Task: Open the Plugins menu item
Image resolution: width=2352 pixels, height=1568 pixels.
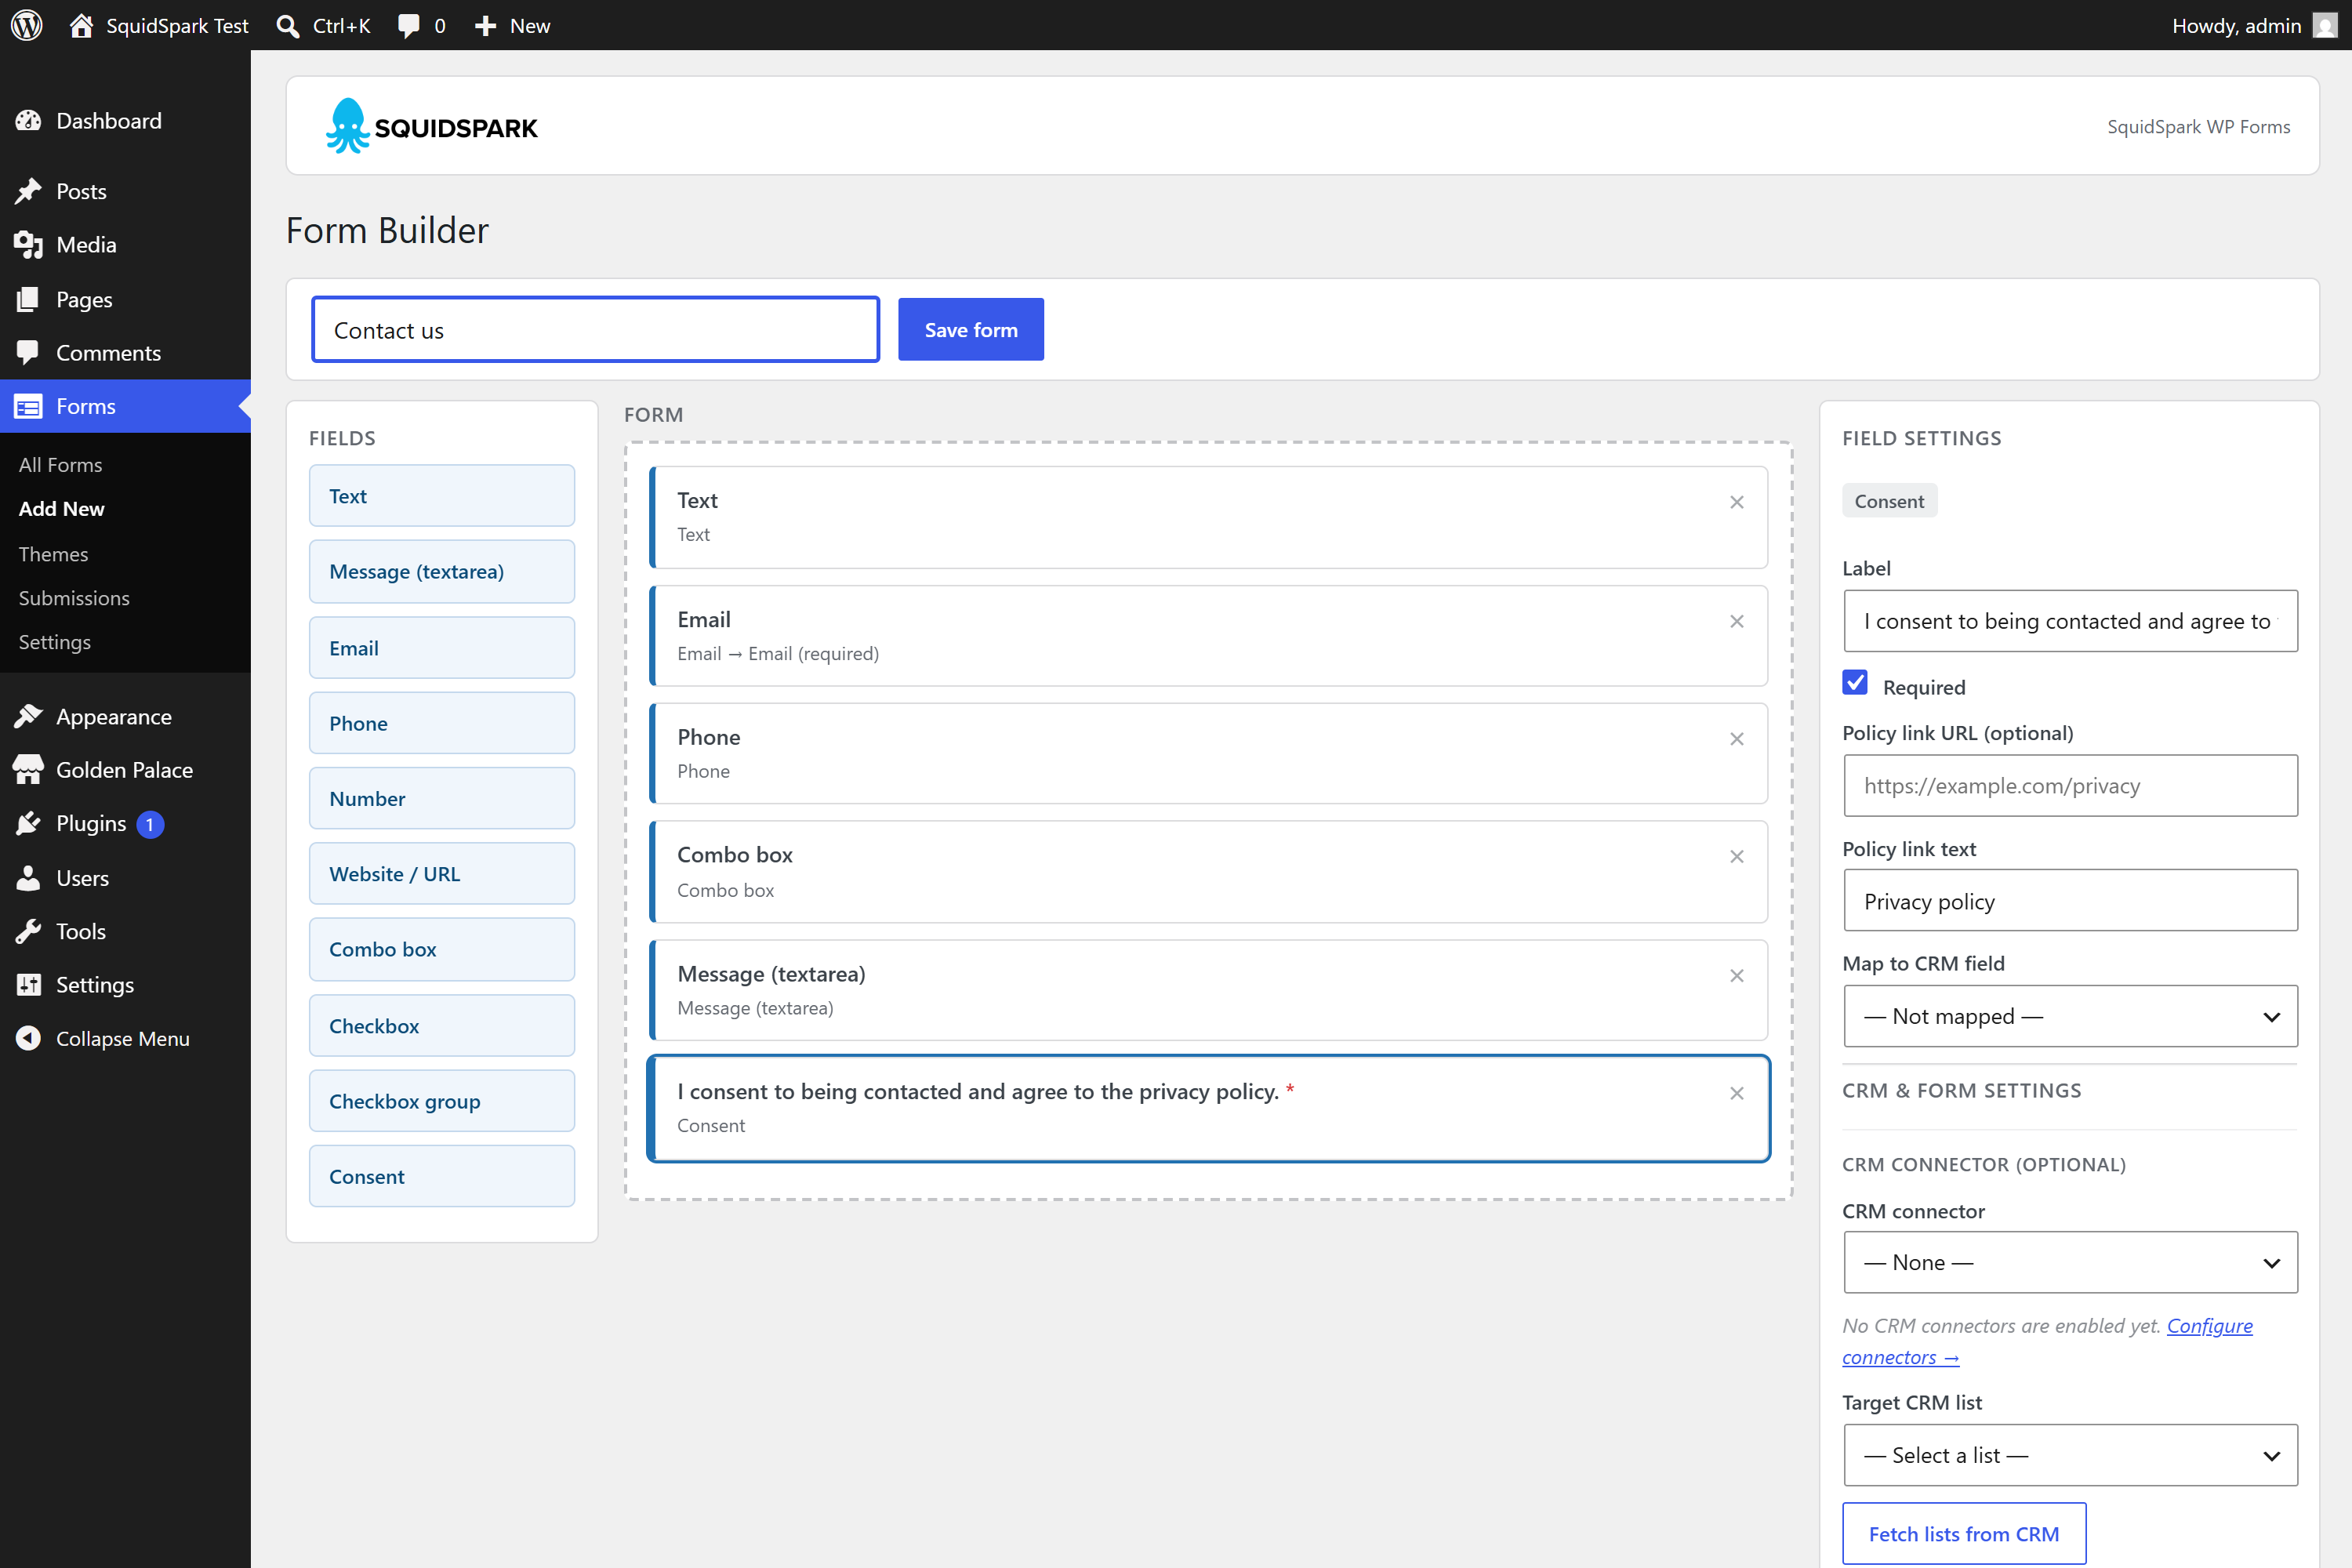Action: coord(125,824)
